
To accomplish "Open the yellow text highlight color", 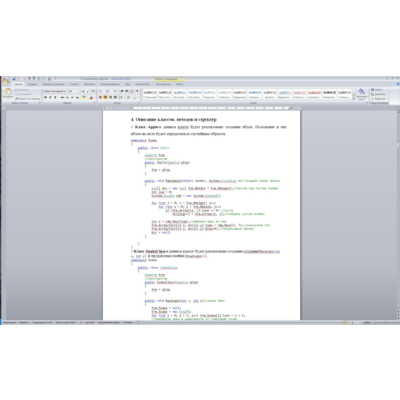I will (x=85, y=97).
